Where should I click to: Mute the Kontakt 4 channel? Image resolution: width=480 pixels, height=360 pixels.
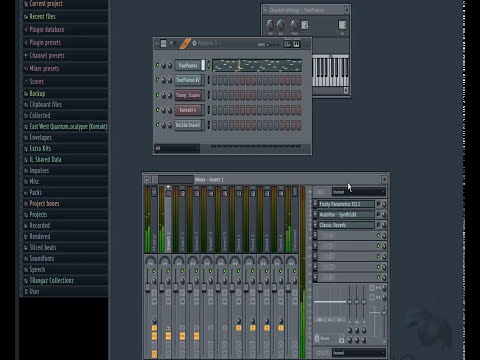(157, 110)
